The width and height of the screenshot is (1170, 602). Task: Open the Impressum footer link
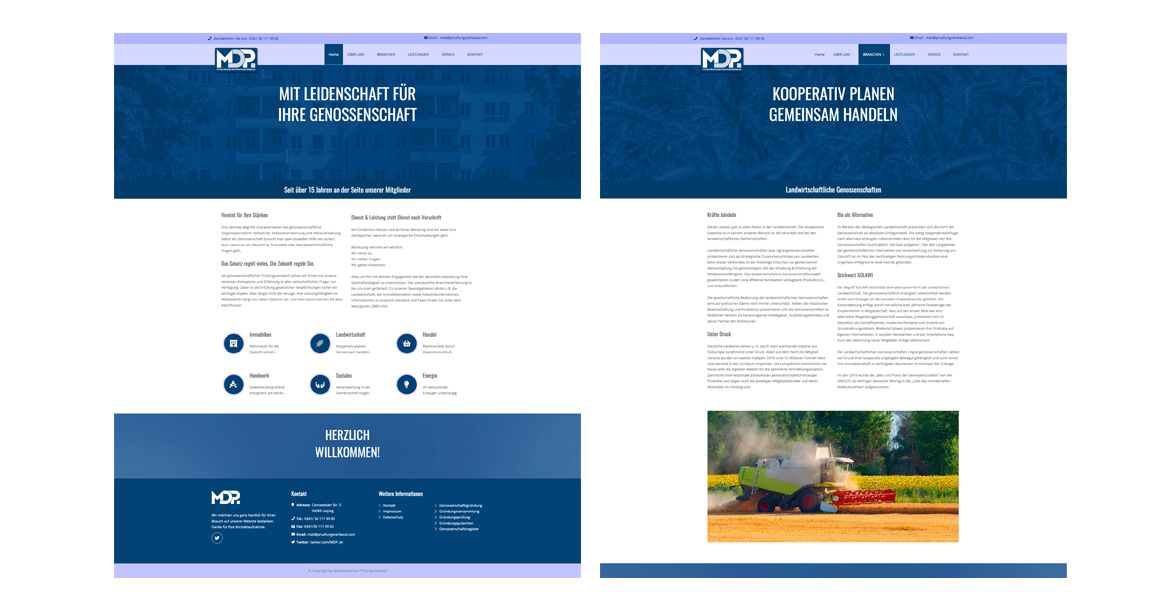coord(392,511)
